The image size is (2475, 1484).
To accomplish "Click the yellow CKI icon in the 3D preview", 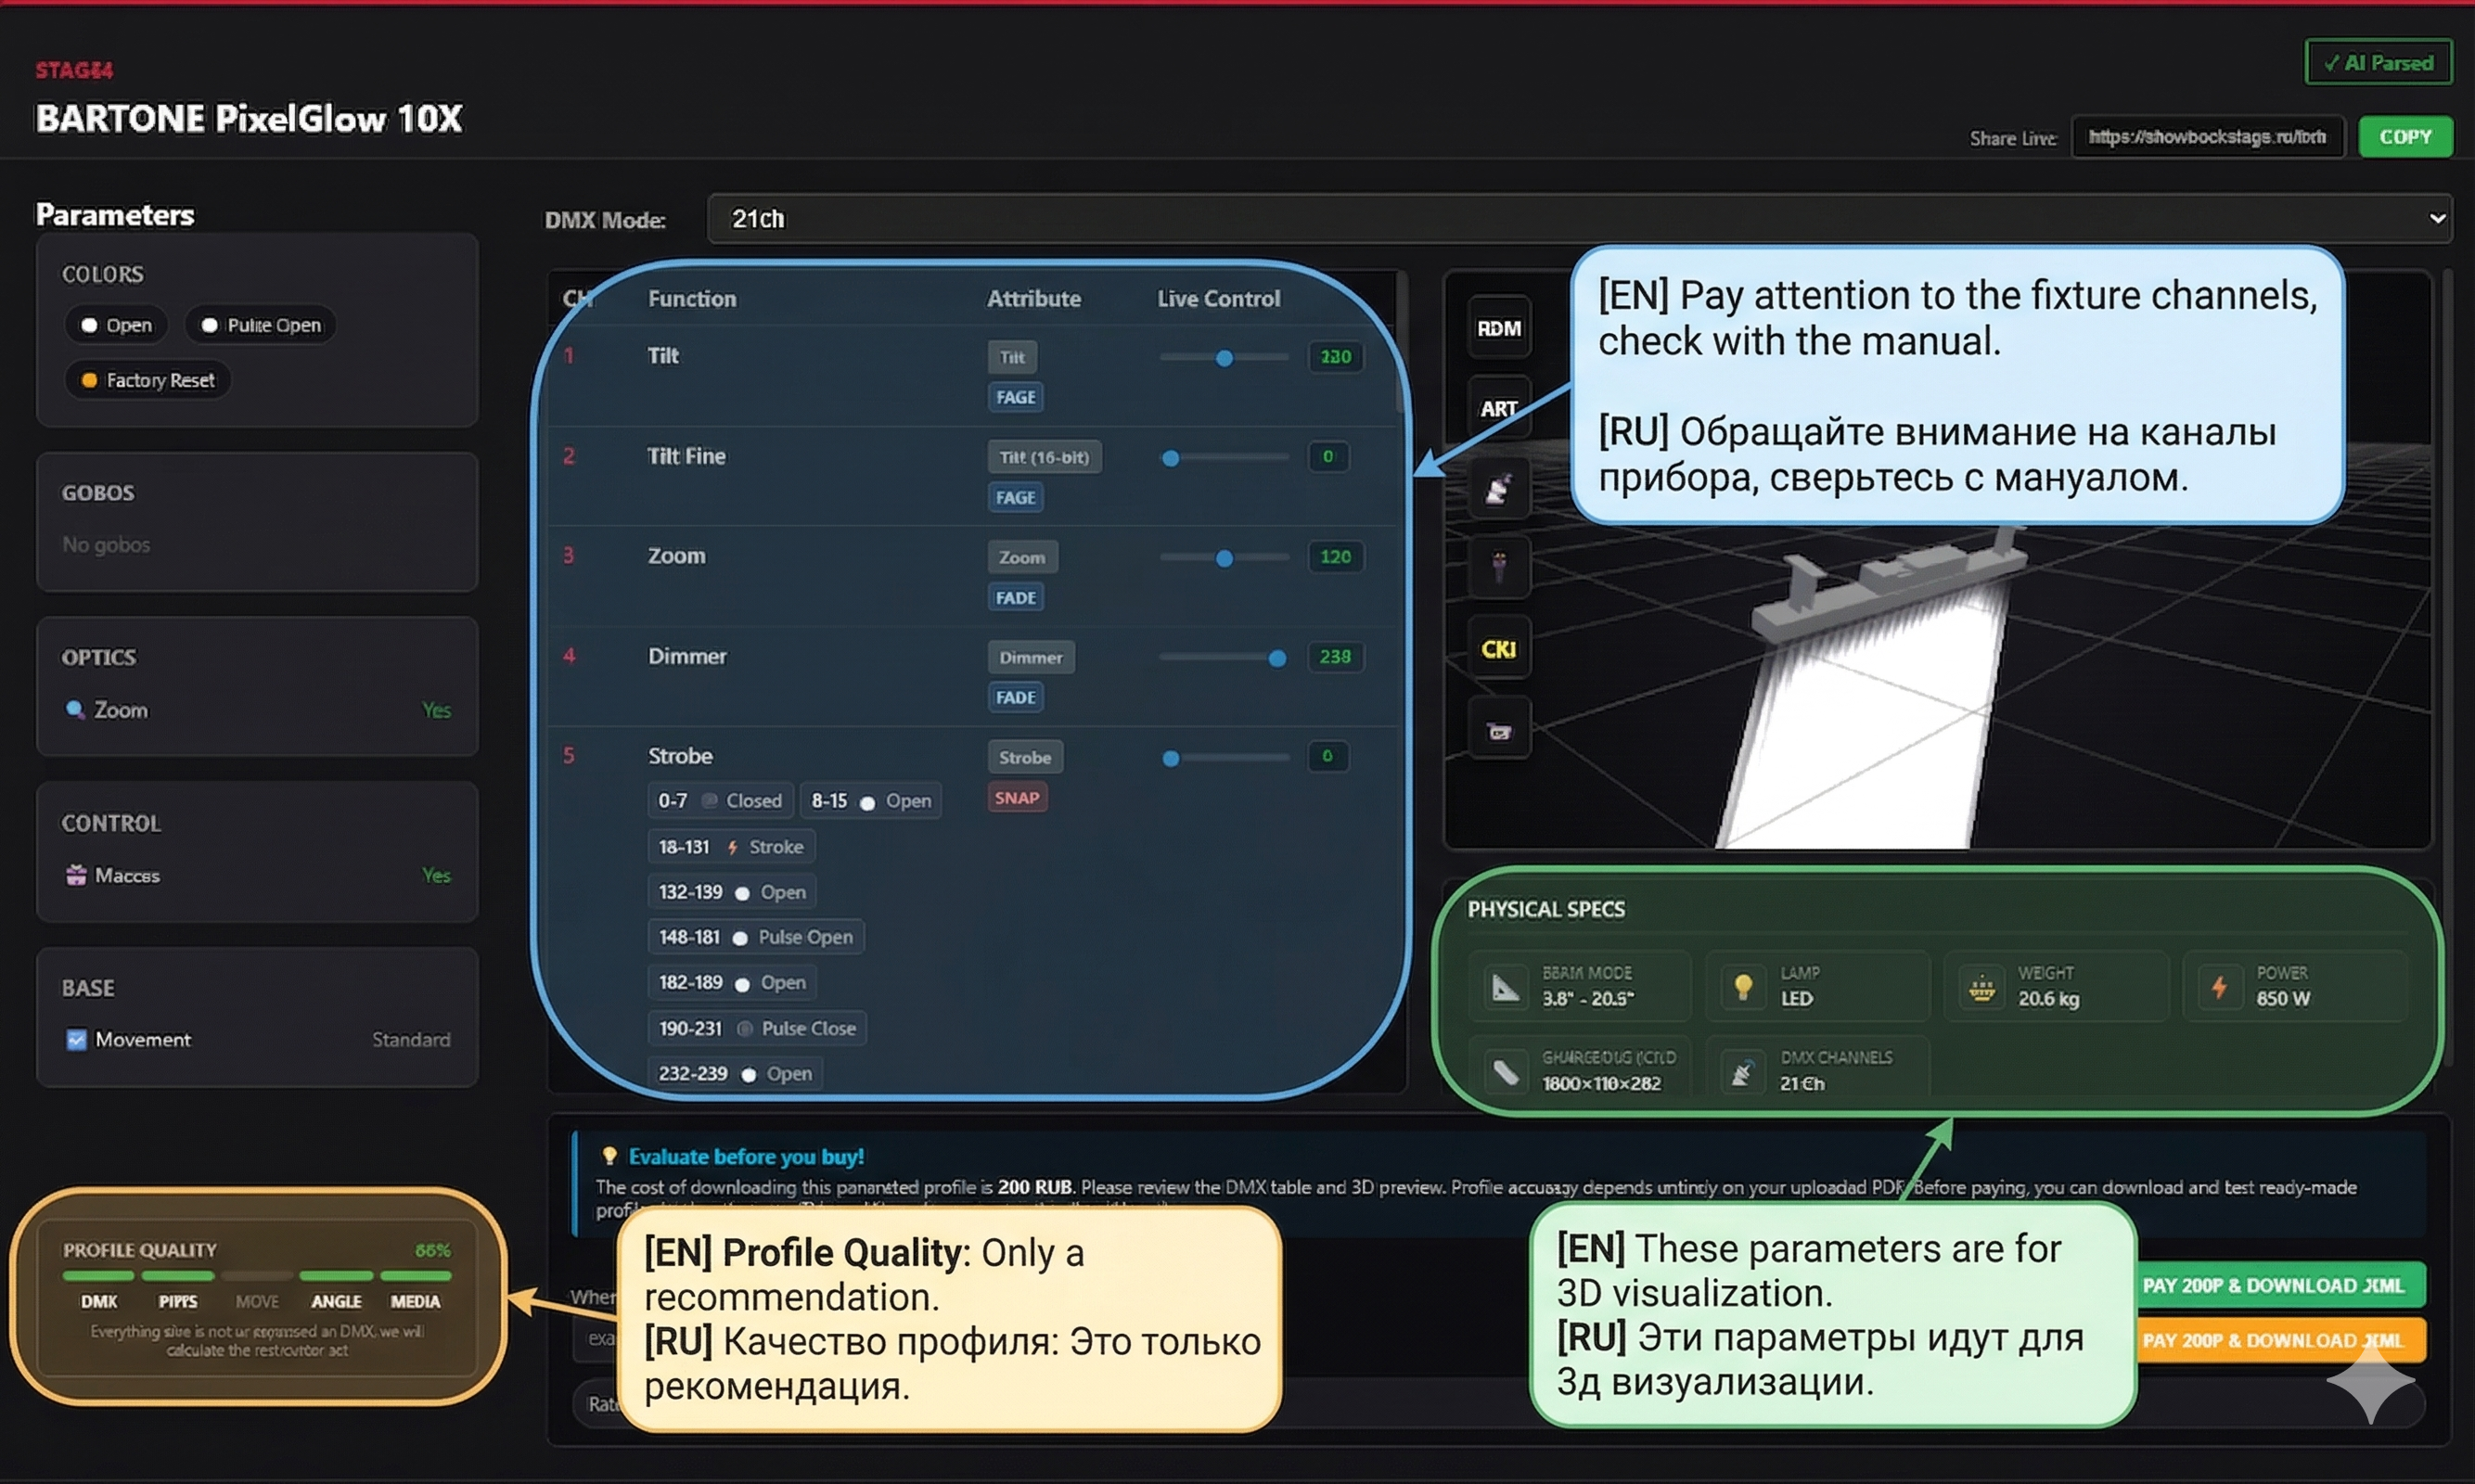I will click(1498, 649).
